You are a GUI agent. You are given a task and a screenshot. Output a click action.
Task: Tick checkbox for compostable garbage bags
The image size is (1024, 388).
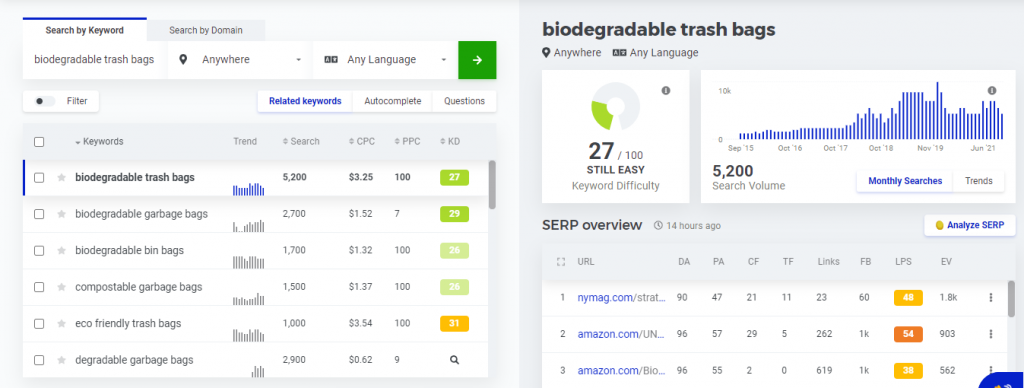39,287
